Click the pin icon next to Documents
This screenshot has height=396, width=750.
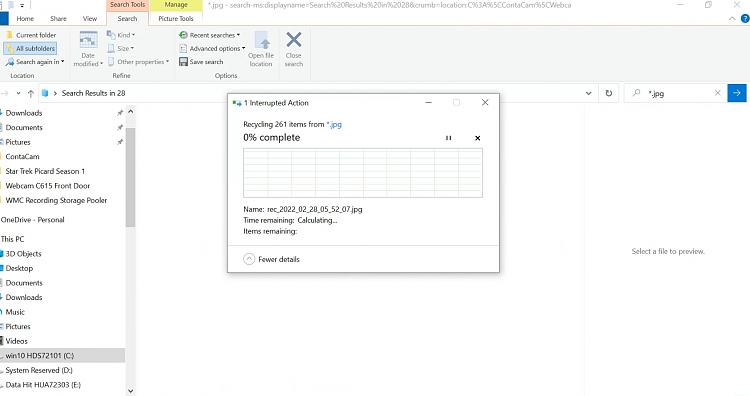(x=120, y=128)
